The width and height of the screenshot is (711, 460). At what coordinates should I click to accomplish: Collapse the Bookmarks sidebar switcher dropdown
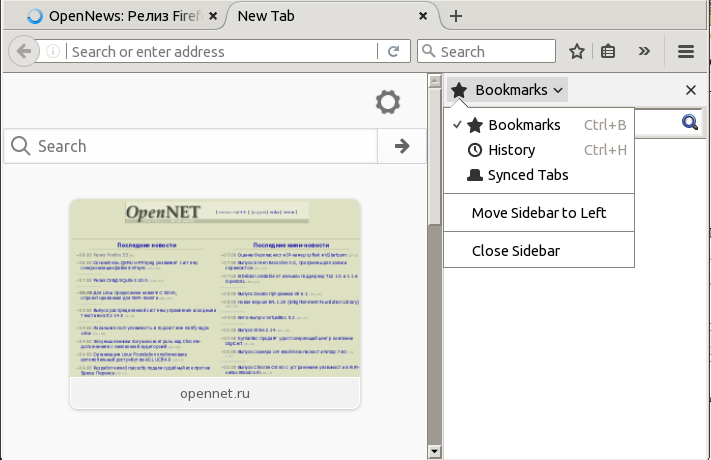coord(507,90)
